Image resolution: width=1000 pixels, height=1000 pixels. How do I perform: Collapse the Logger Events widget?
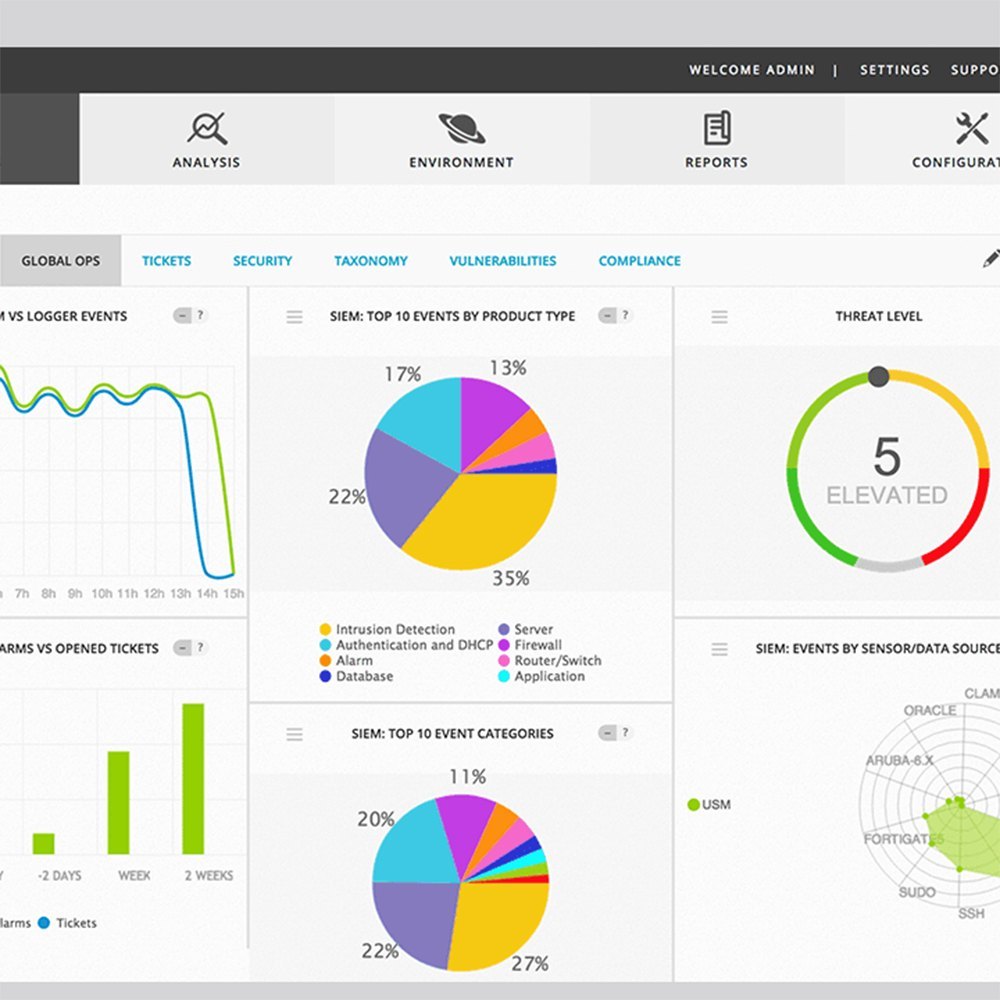click(182, 315)
